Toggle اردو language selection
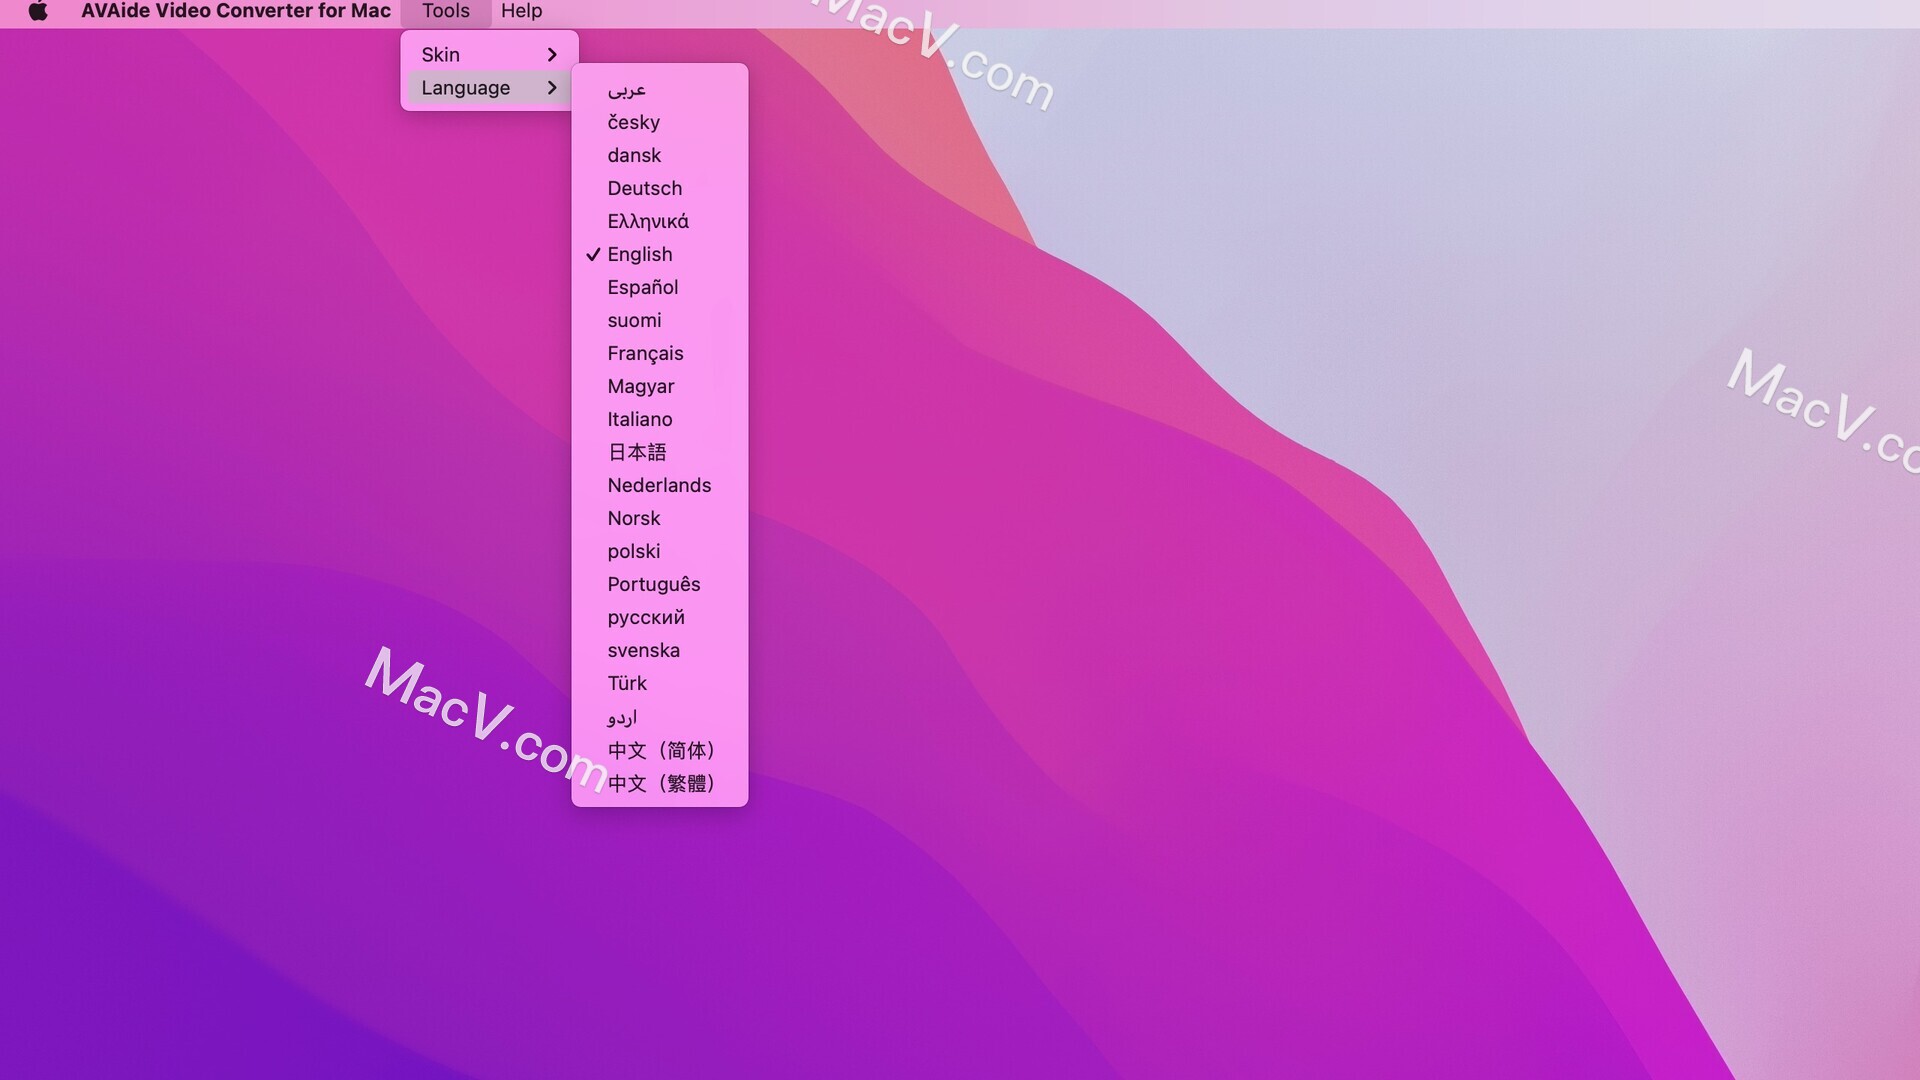The height and width of the screenshot is (1080, 1920). (x=621, y=716)
